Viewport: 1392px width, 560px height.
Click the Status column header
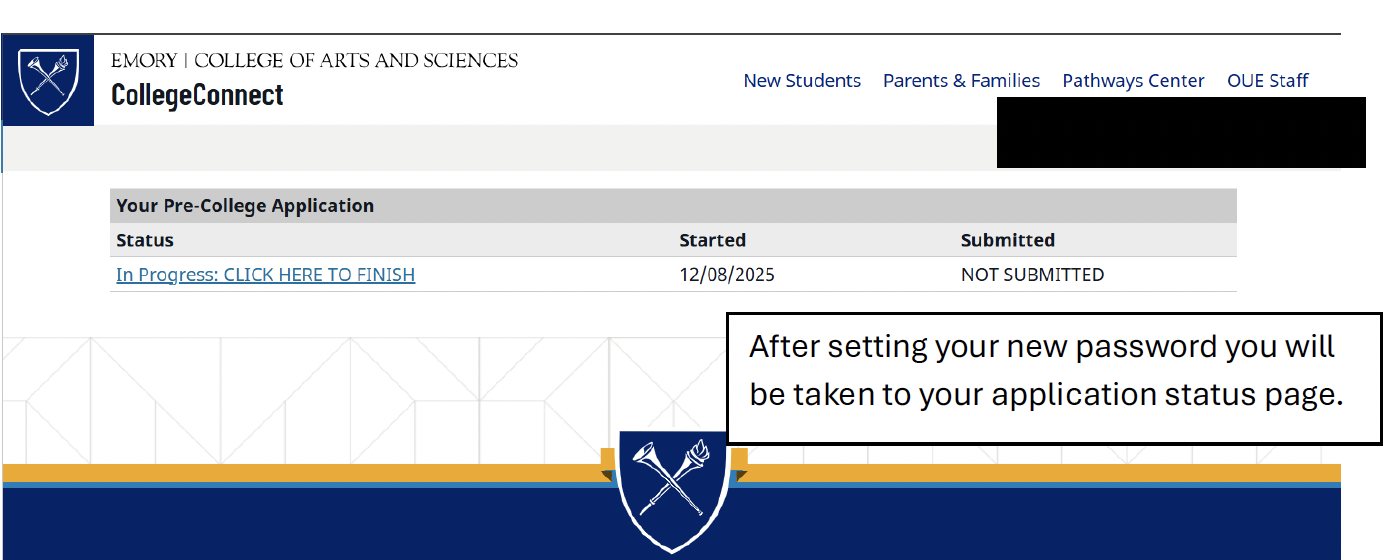pyautogui.click(x=145, y=240)
